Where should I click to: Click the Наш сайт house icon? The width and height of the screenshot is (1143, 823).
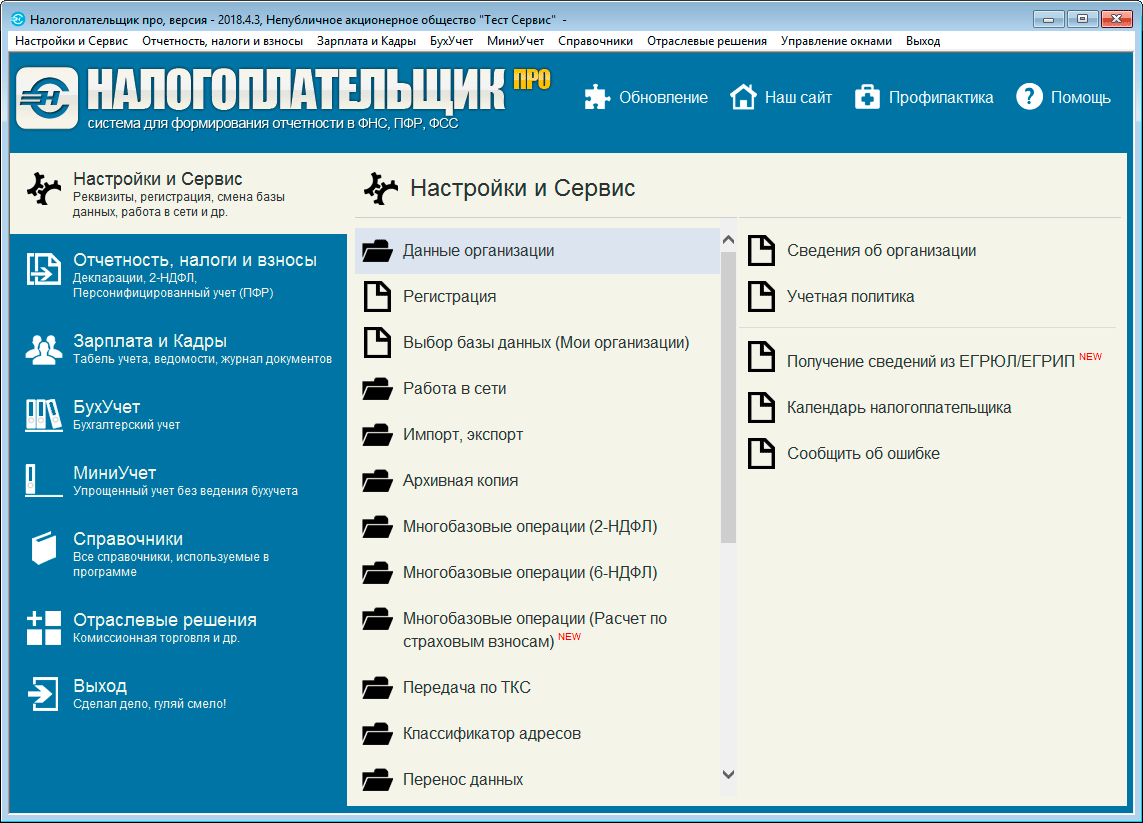point(744,97)
